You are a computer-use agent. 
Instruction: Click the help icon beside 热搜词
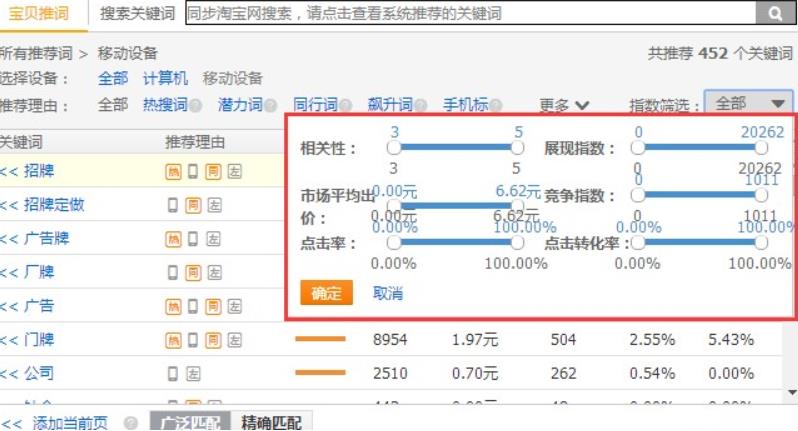tap(196, 105)
